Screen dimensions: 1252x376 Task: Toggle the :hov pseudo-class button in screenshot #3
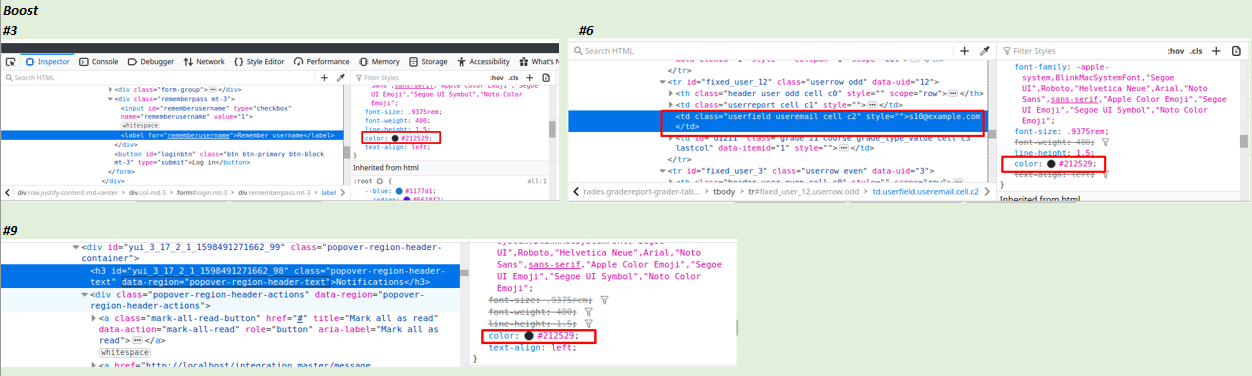[496, 78]
